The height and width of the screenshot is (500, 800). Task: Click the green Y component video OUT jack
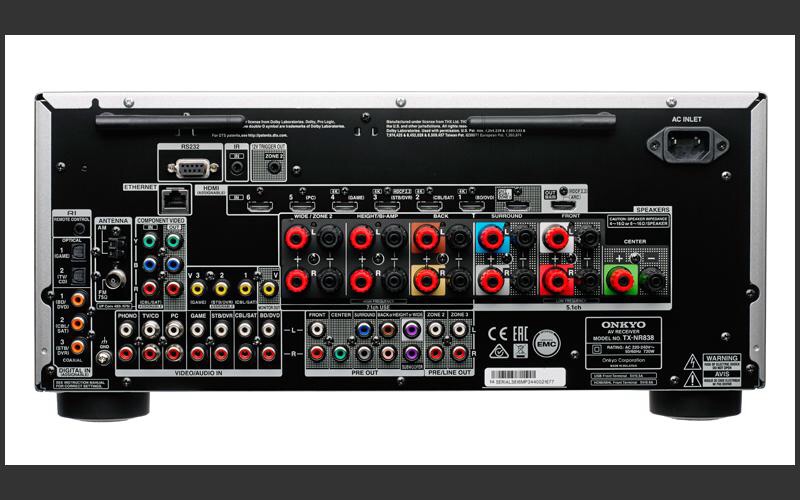[x=173, y=240]
